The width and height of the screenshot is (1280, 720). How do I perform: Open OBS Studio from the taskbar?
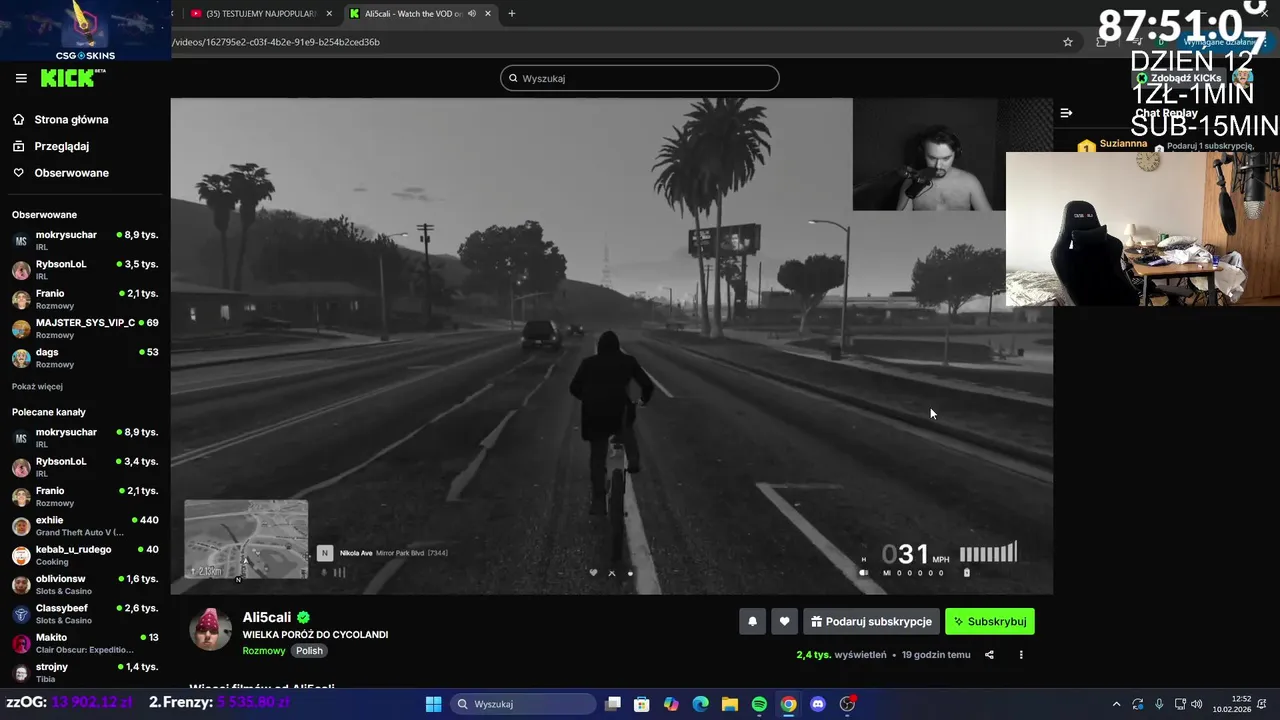click(x=848, y=704)
